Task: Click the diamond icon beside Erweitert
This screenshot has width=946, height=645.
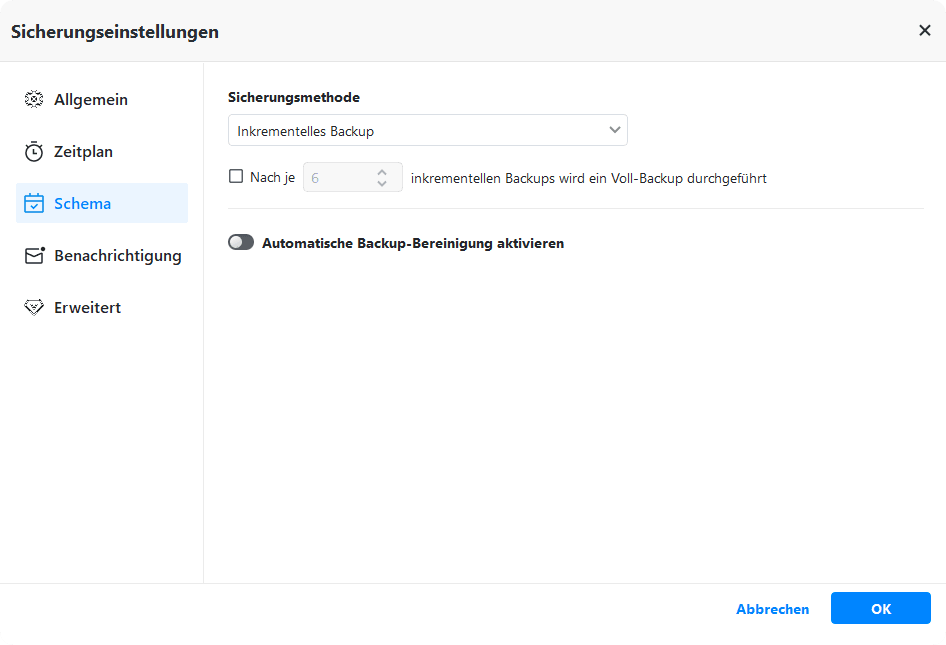Action: (x=34, y=308)
